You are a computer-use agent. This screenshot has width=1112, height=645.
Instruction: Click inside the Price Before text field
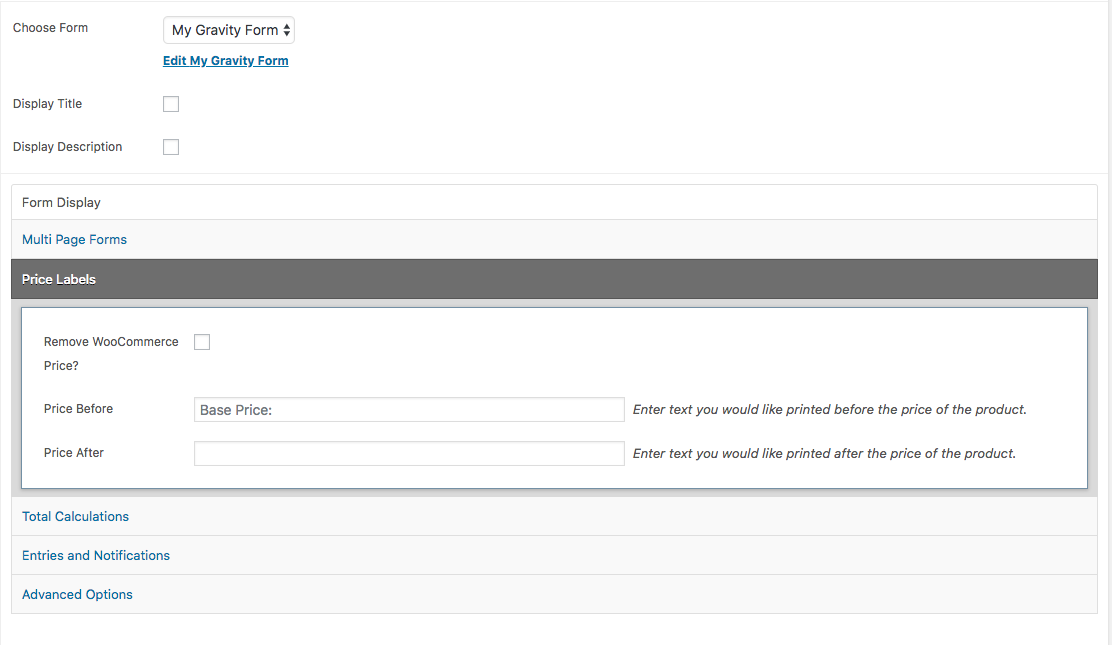click(409, 409)
